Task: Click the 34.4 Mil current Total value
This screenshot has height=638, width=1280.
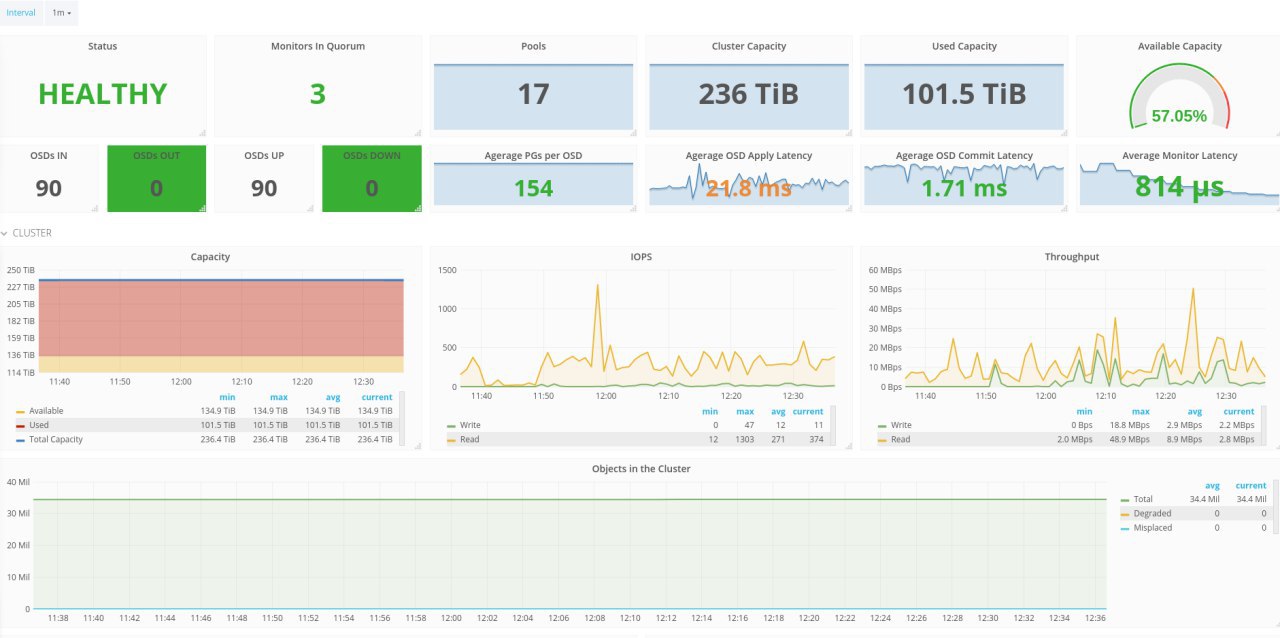Action: [x=1250, y=499]
